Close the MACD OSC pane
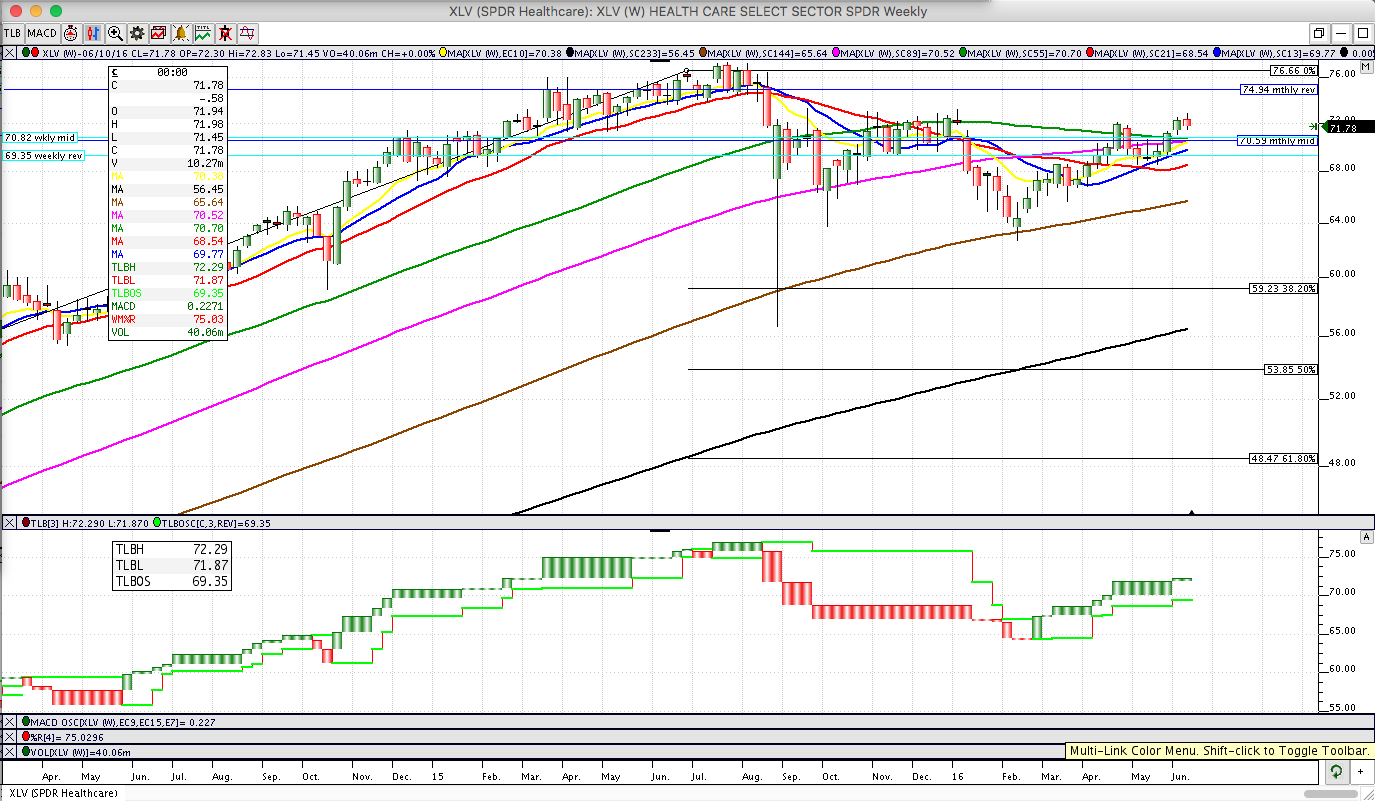This screenshot has height=801, width=1375. click(x=9, y=721)
